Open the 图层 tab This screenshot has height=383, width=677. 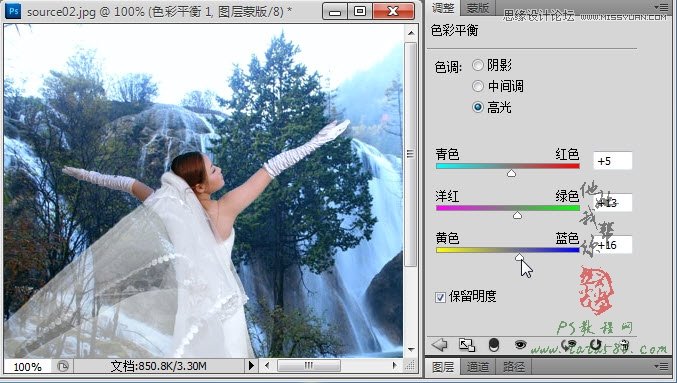click(443, 367)
